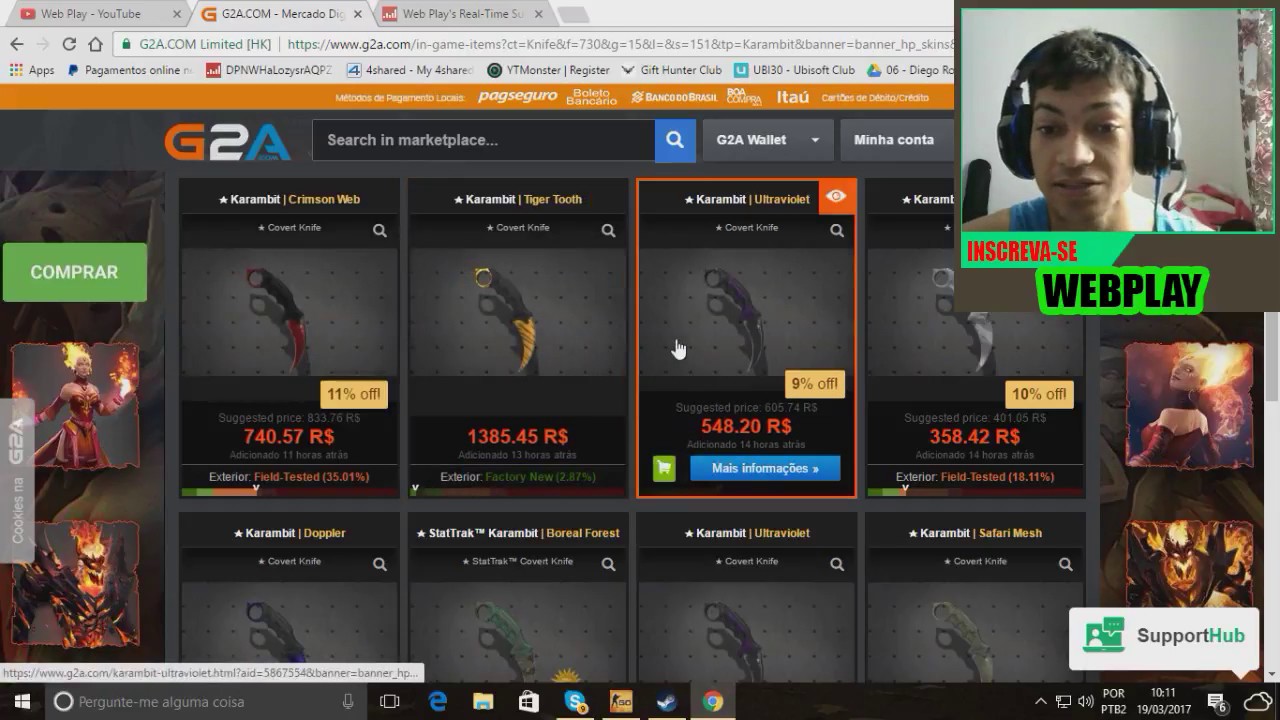The image size is (1280, 720).
Task: Click the G2A logo
Action: (228, 141)
